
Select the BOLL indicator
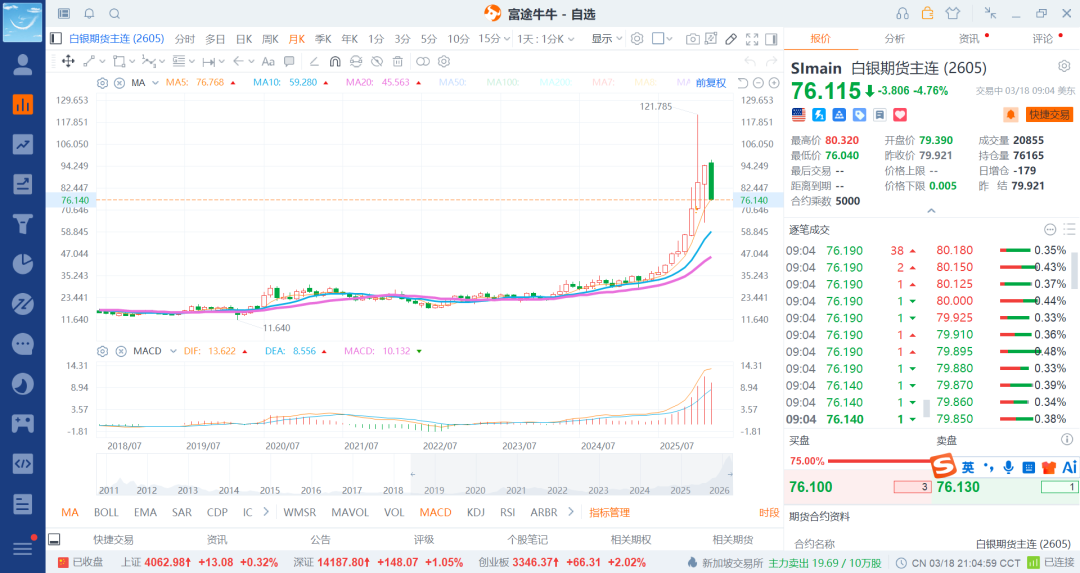106,512
